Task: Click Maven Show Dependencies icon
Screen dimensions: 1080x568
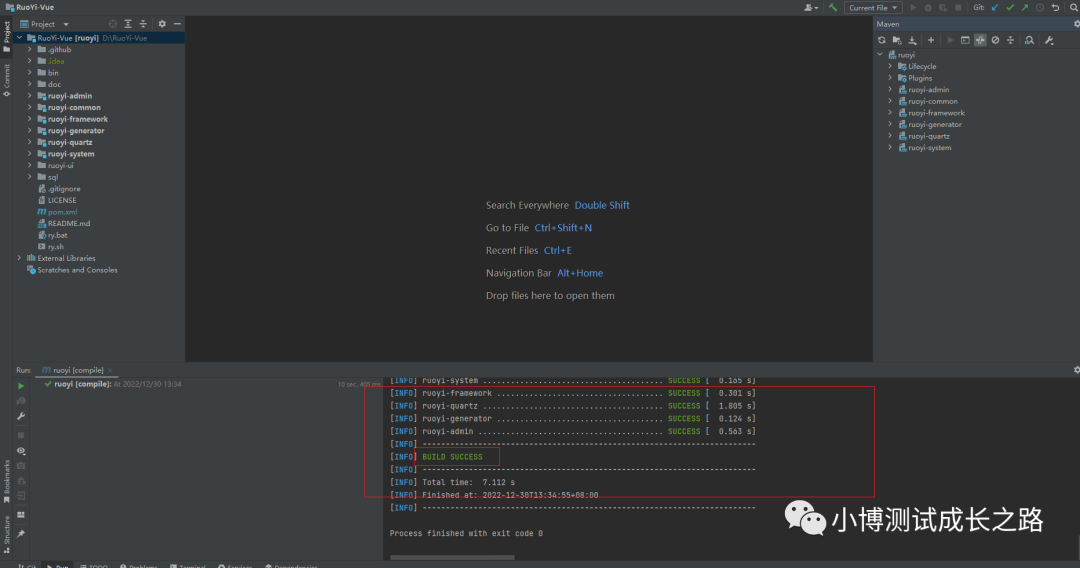Action: [x=1029, y=41]
